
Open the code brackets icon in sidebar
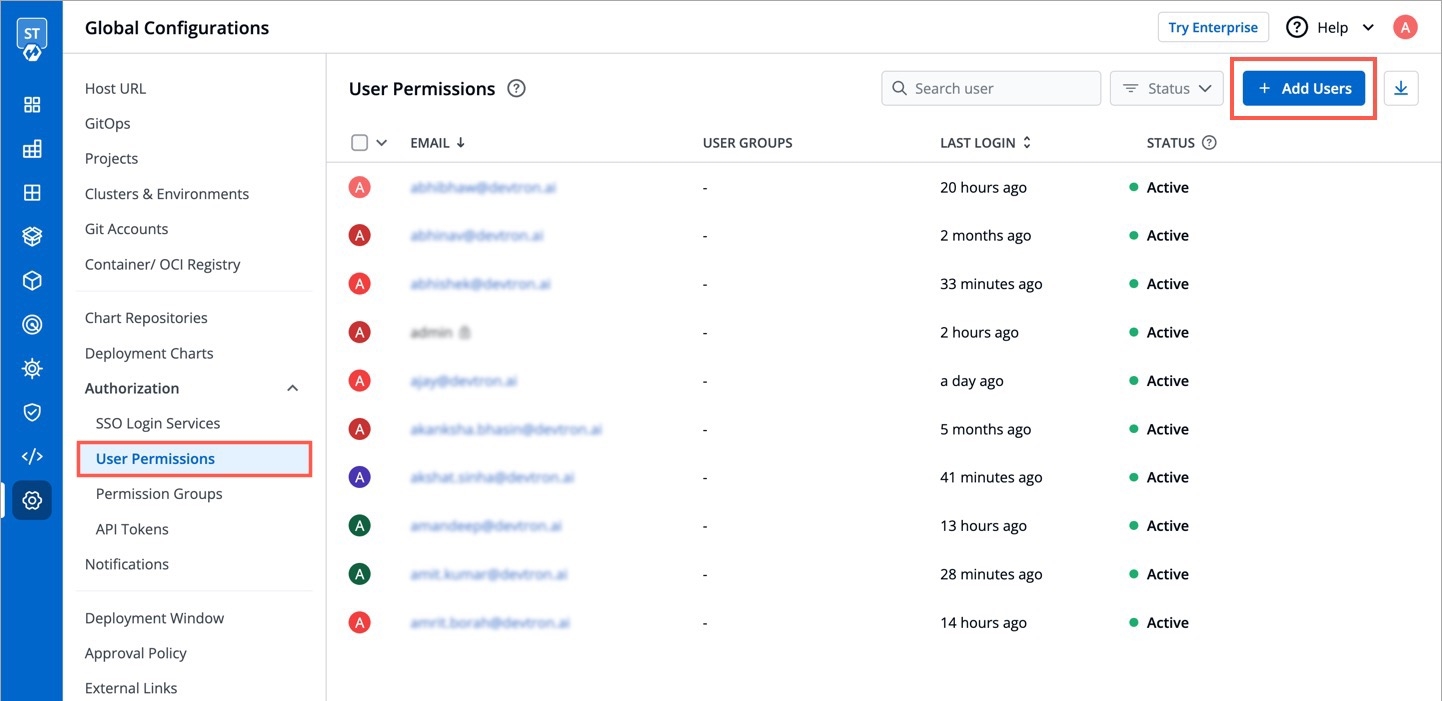[x=32, y=456]
